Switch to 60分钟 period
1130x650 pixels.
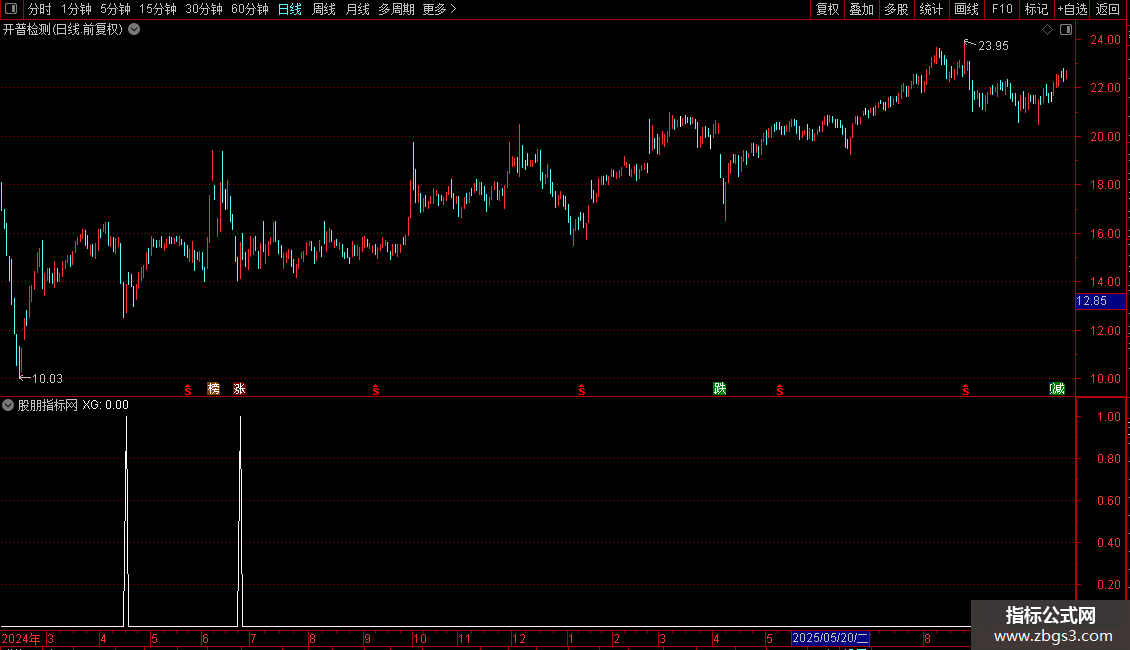coord(249,9)
